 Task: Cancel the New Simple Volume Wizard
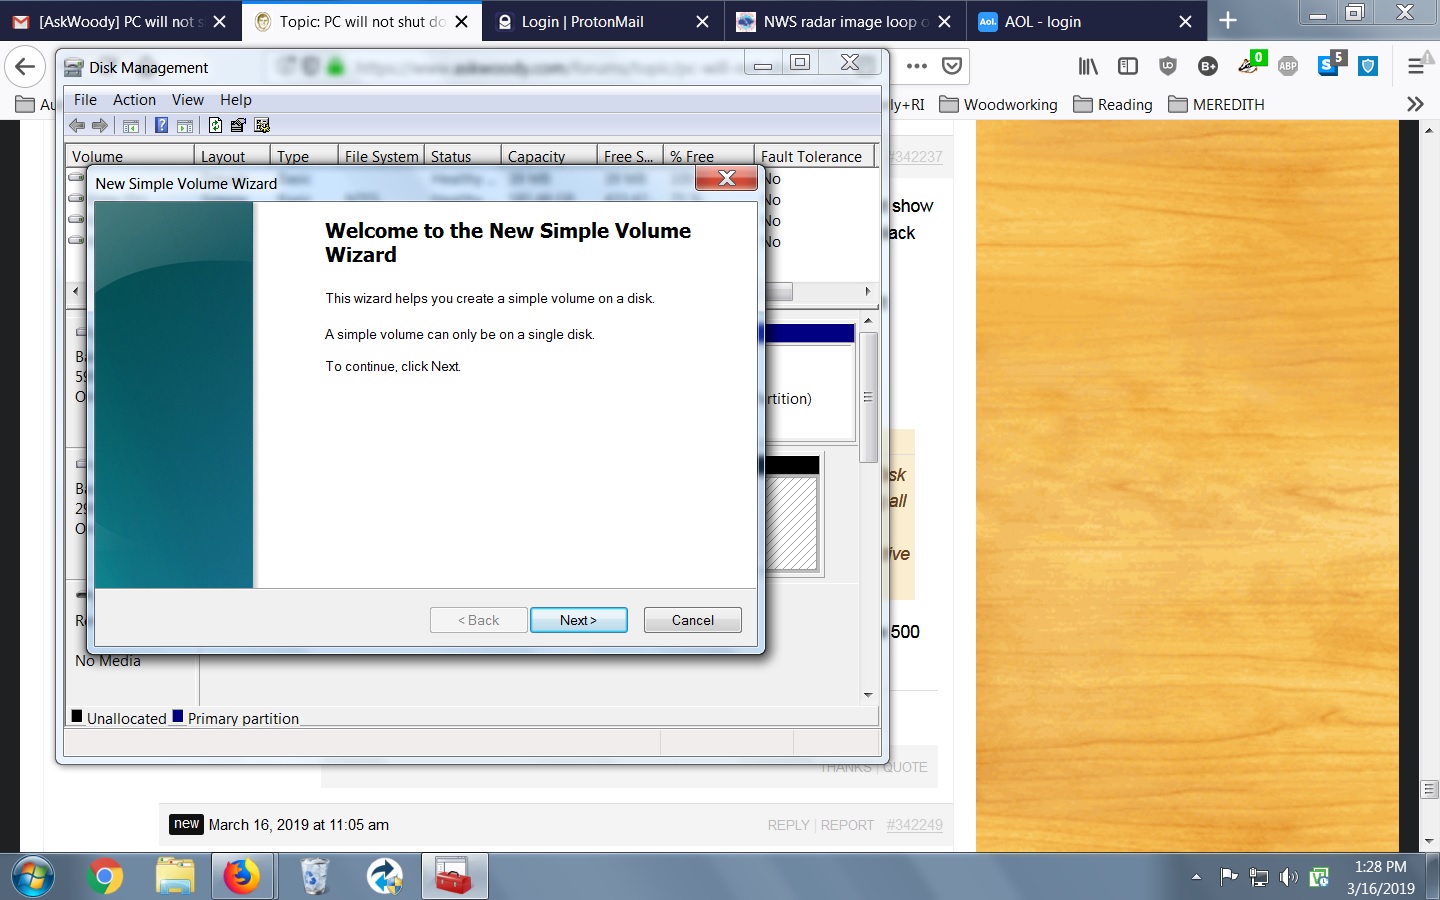[692, 620]
